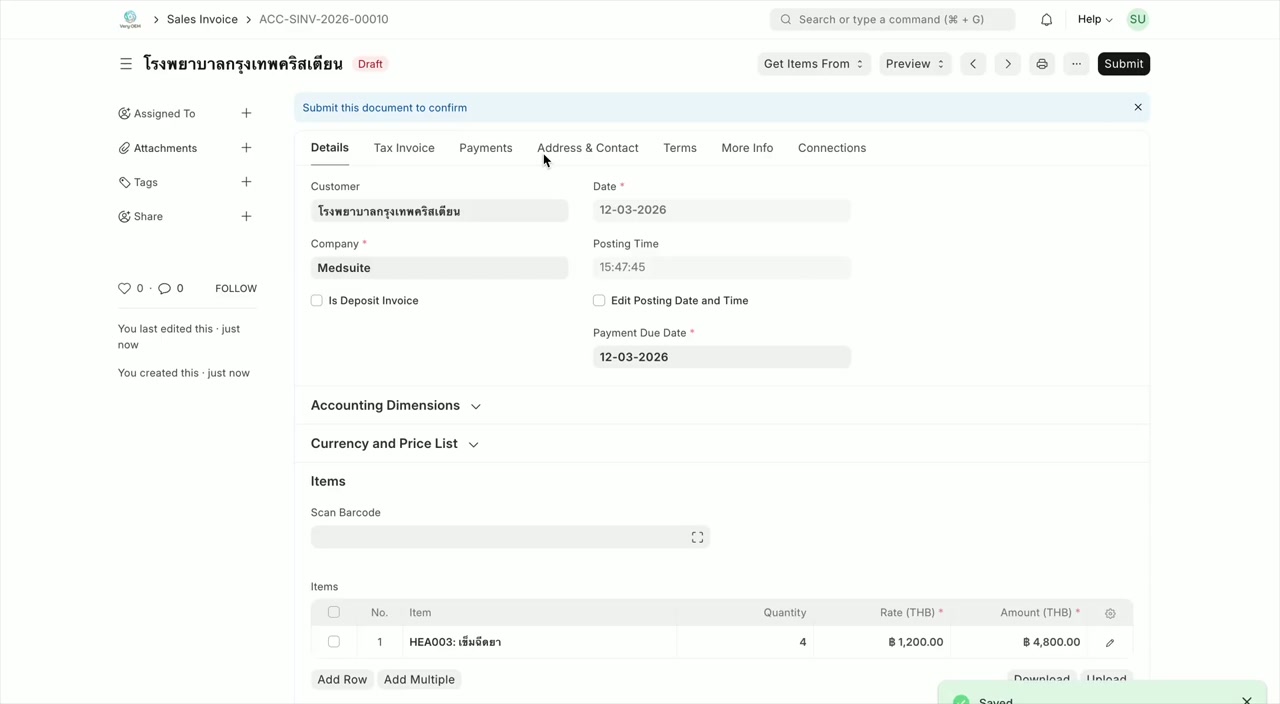This screenshot has width=1280, height=704.
Task: Select the checkbox for item row 1
Action: (333, 641)
